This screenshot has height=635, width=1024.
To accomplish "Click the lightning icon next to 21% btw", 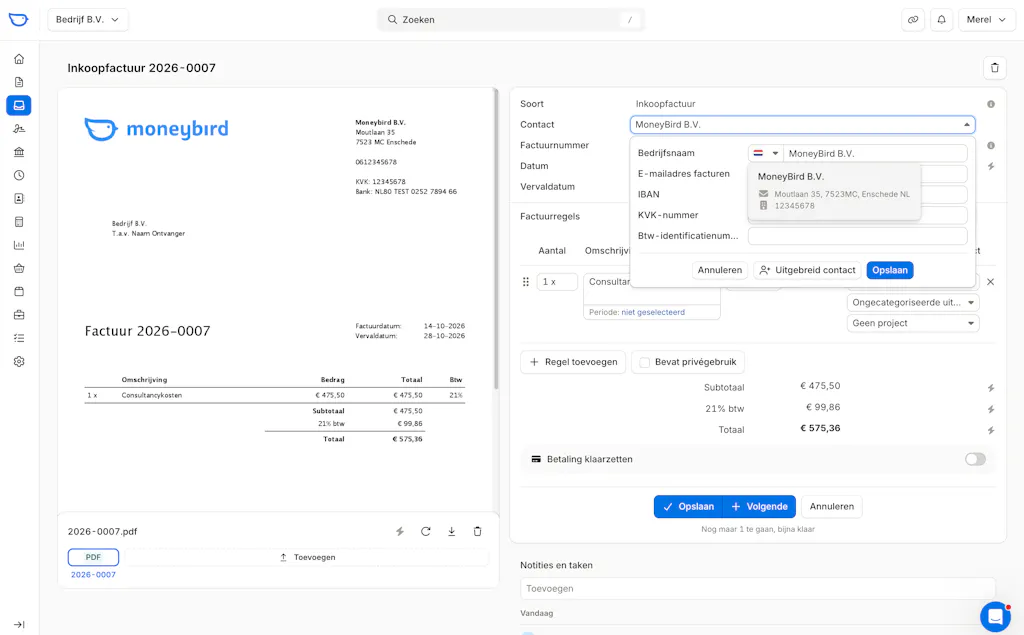I will pos(991,410).
